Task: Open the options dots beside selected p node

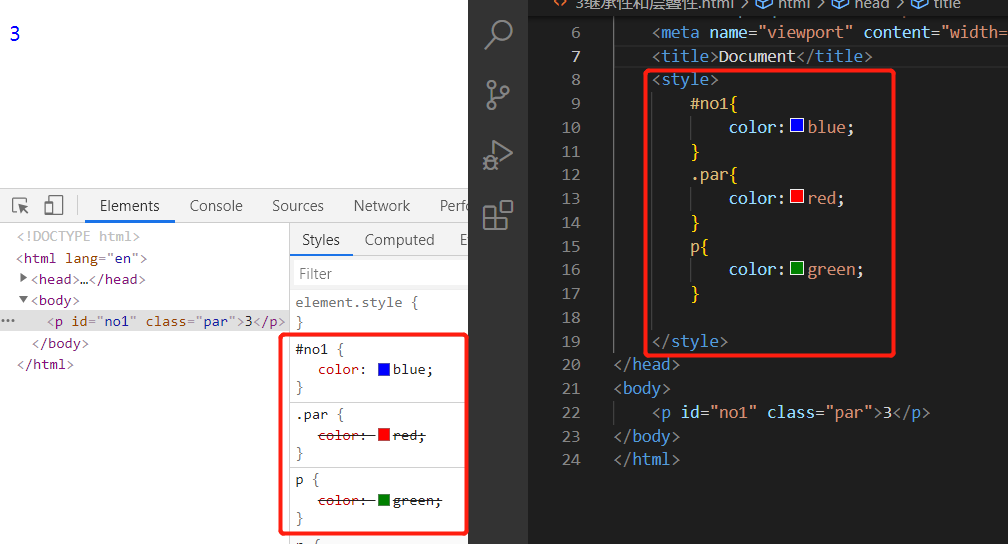Action: [x=8, y=320]
